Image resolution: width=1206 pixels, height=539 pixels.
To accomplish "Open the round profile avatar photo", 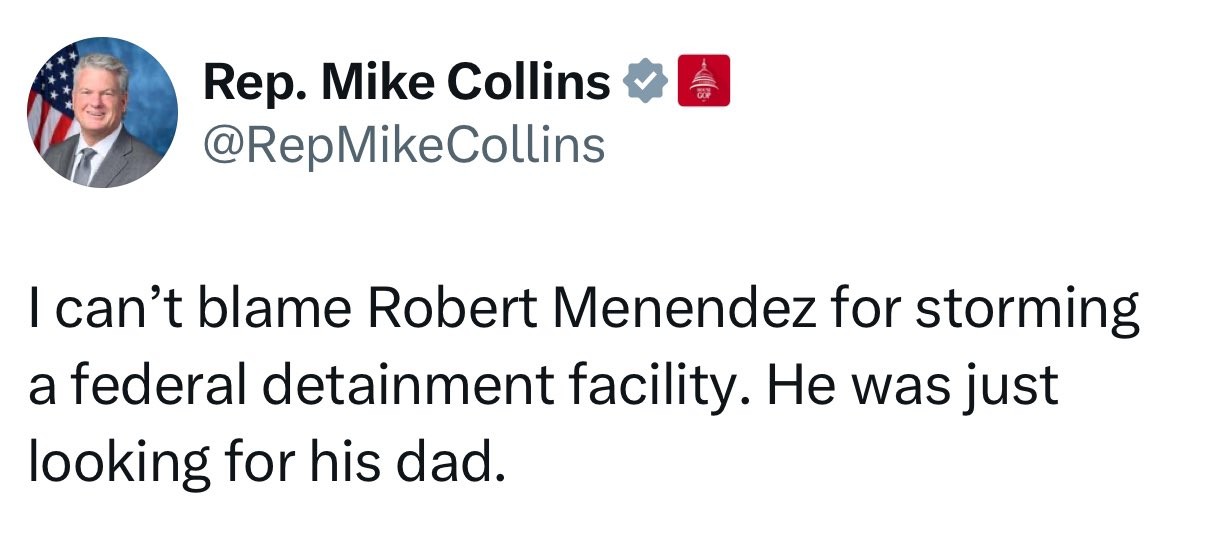I will click(102, 112).
